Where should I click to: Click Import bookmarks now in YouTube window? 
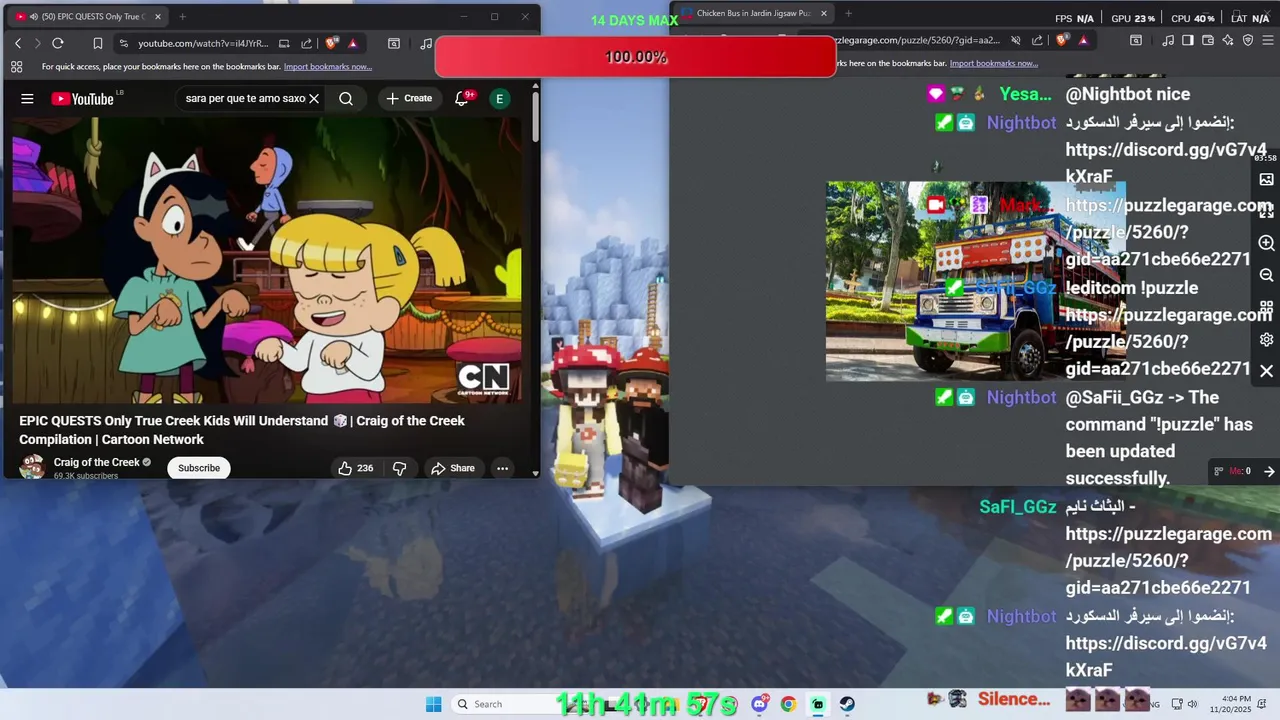coord(328,67)
